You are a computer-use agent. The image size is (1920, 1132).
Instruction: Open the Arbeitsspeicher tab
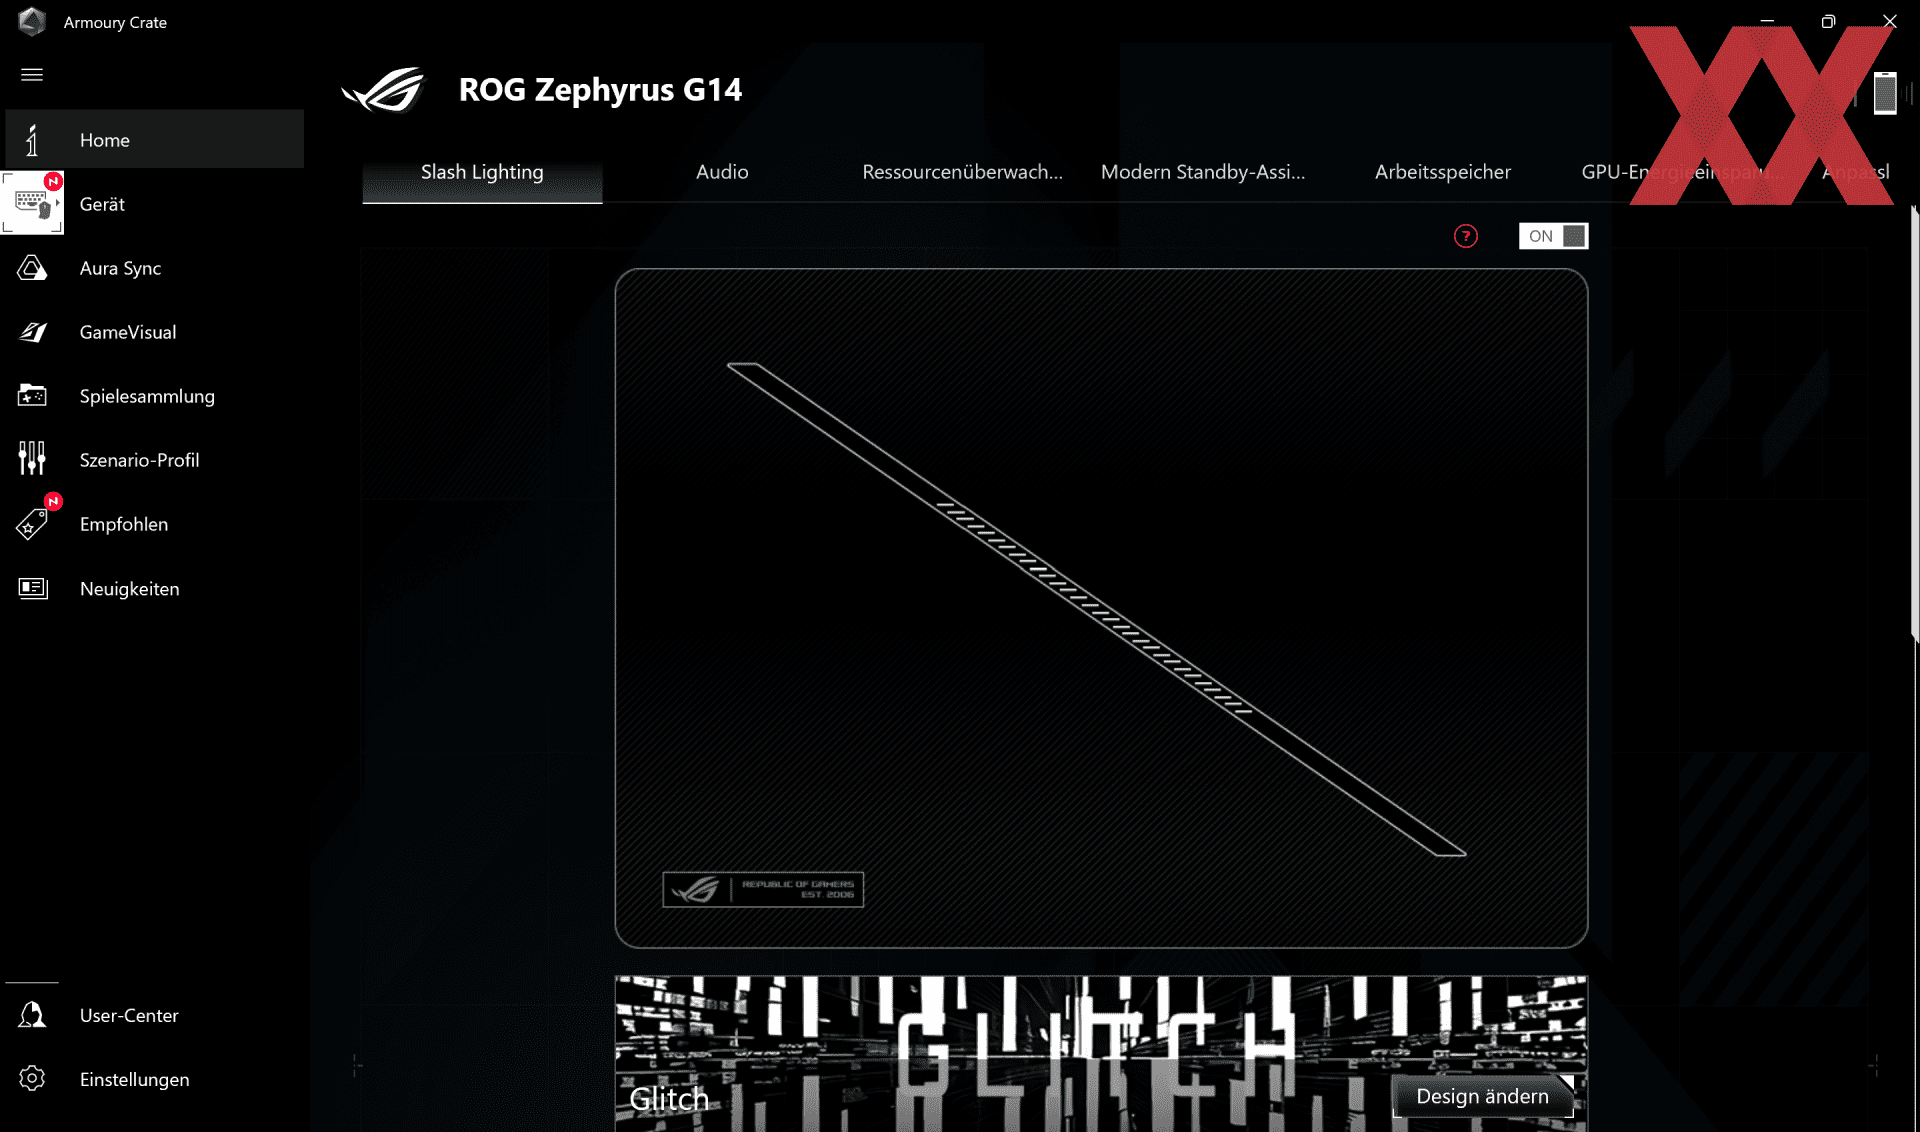[1442, 172]
